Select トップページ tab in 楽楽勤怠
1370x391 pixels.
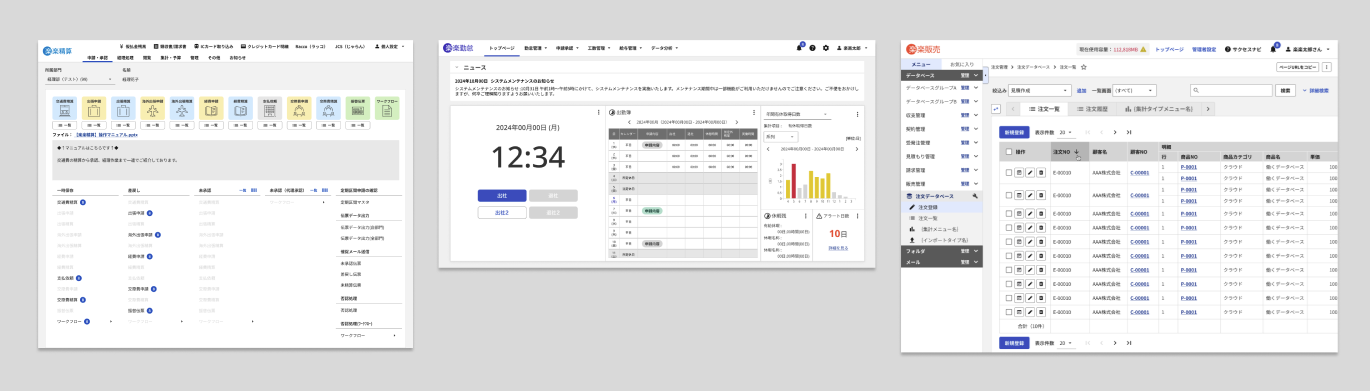click(x=502, y=48)
